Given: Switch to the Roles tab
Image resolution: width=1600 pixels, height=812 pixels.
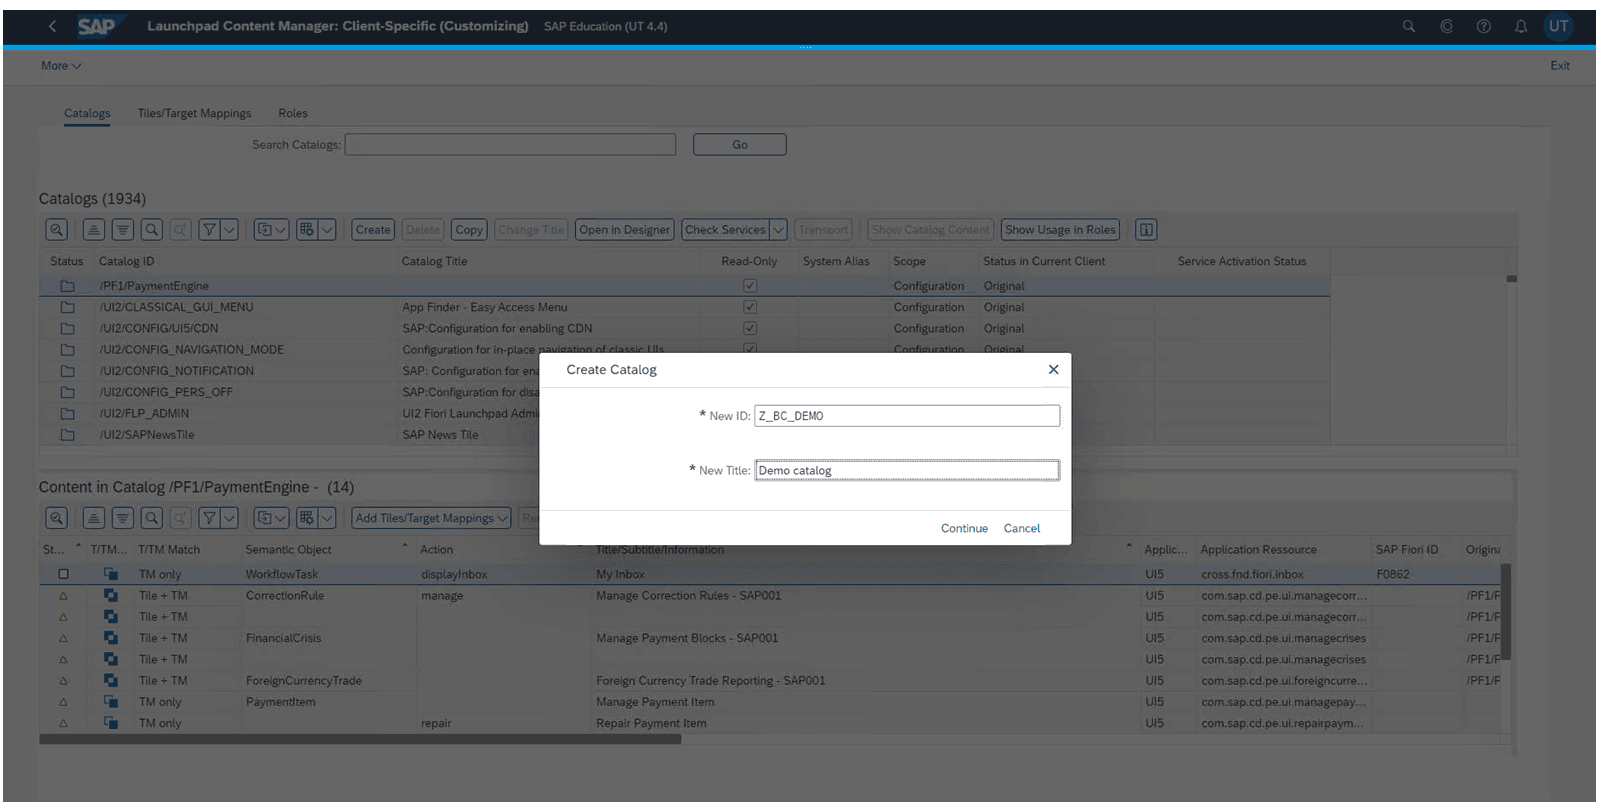Looking at the screenshot, I should (x=293, y=114).
